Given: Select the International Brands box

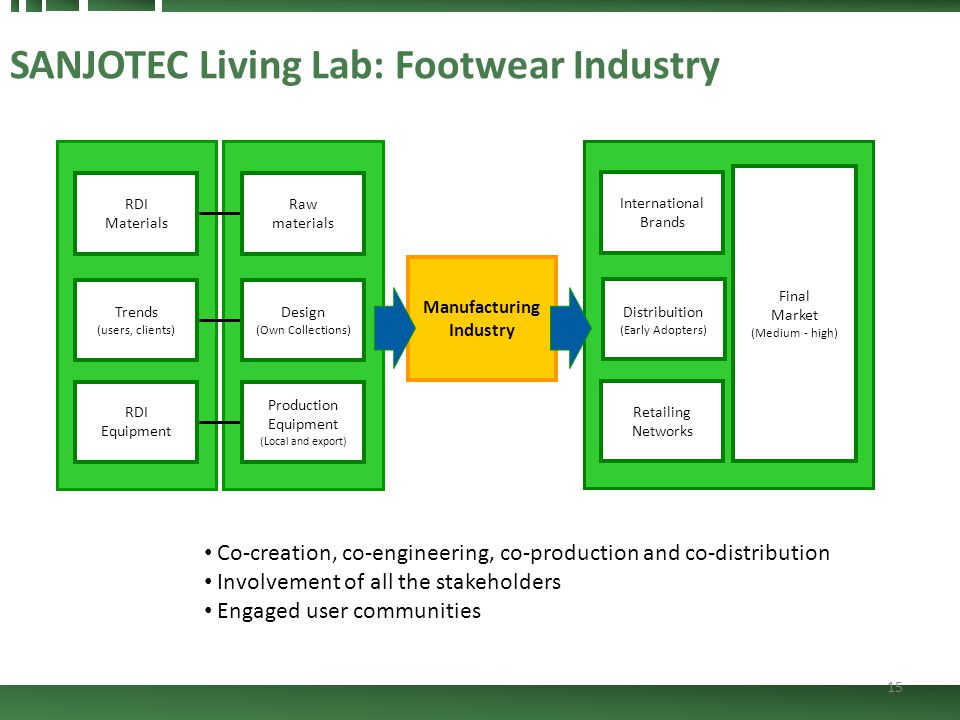Looking at the screenshot, I should tap(662, 212).
